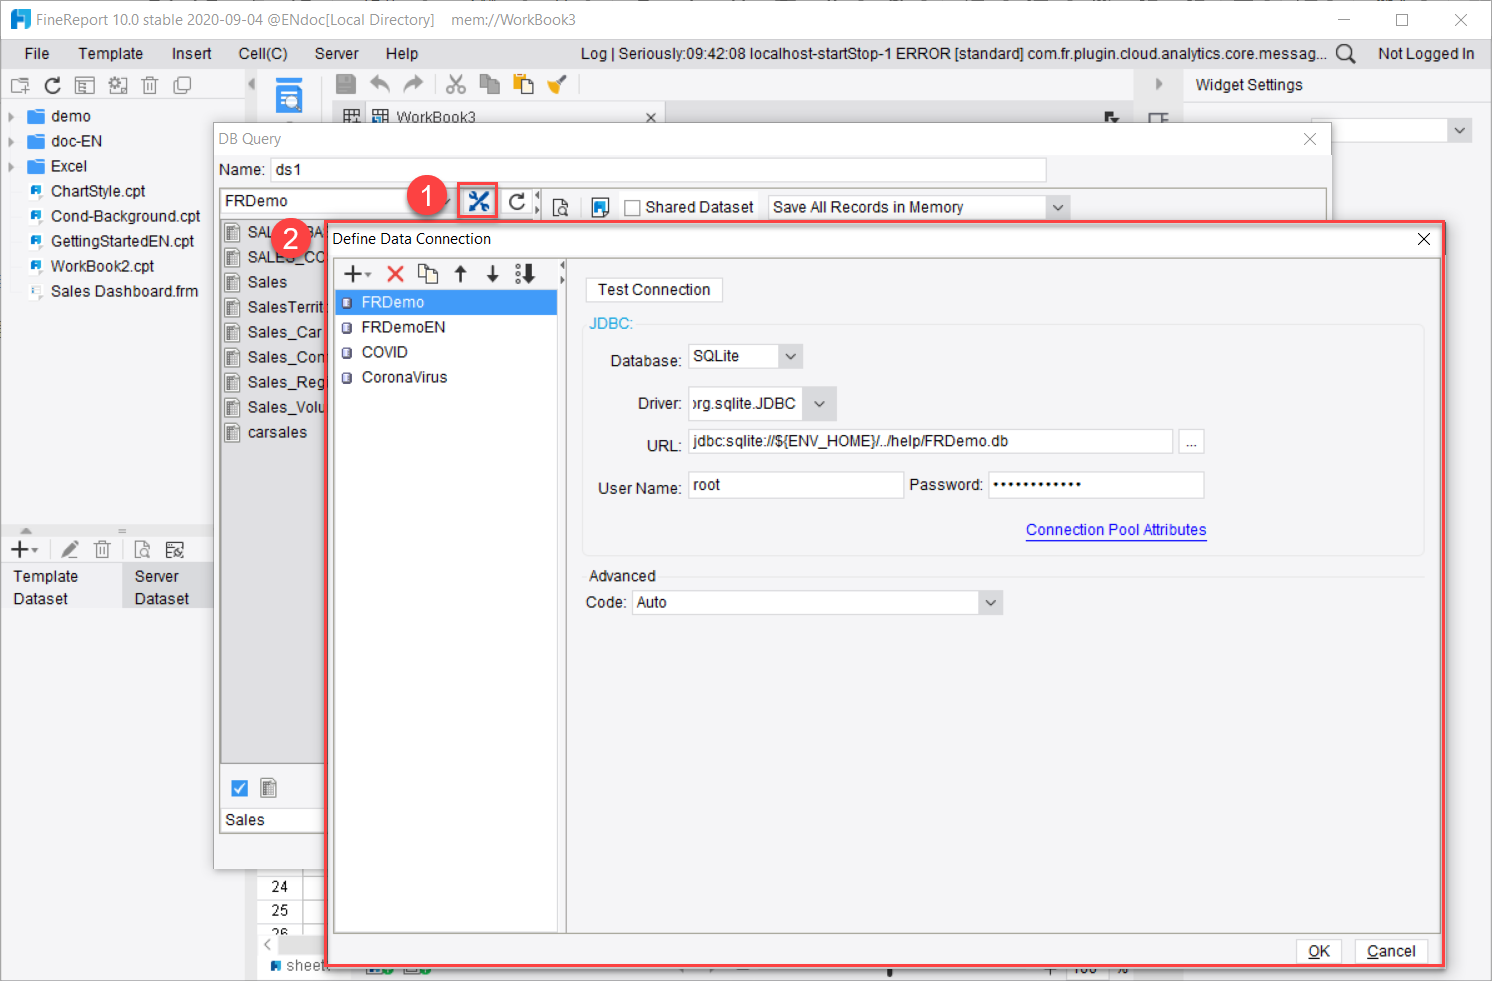Click the pencil edit dataset icon
Viewport: 1492px width, 981px height.
coord(70,550)
